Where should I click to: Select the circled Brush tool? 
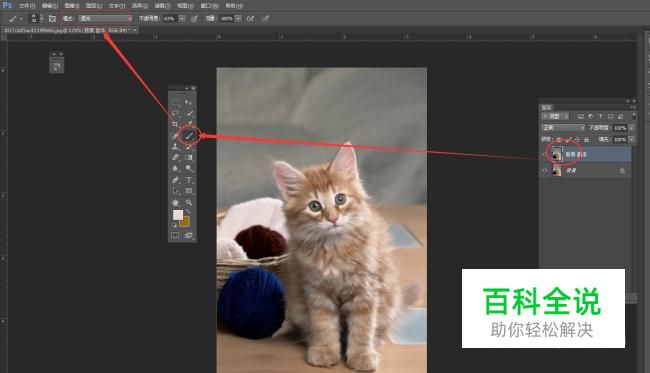(x=189, y=135)
